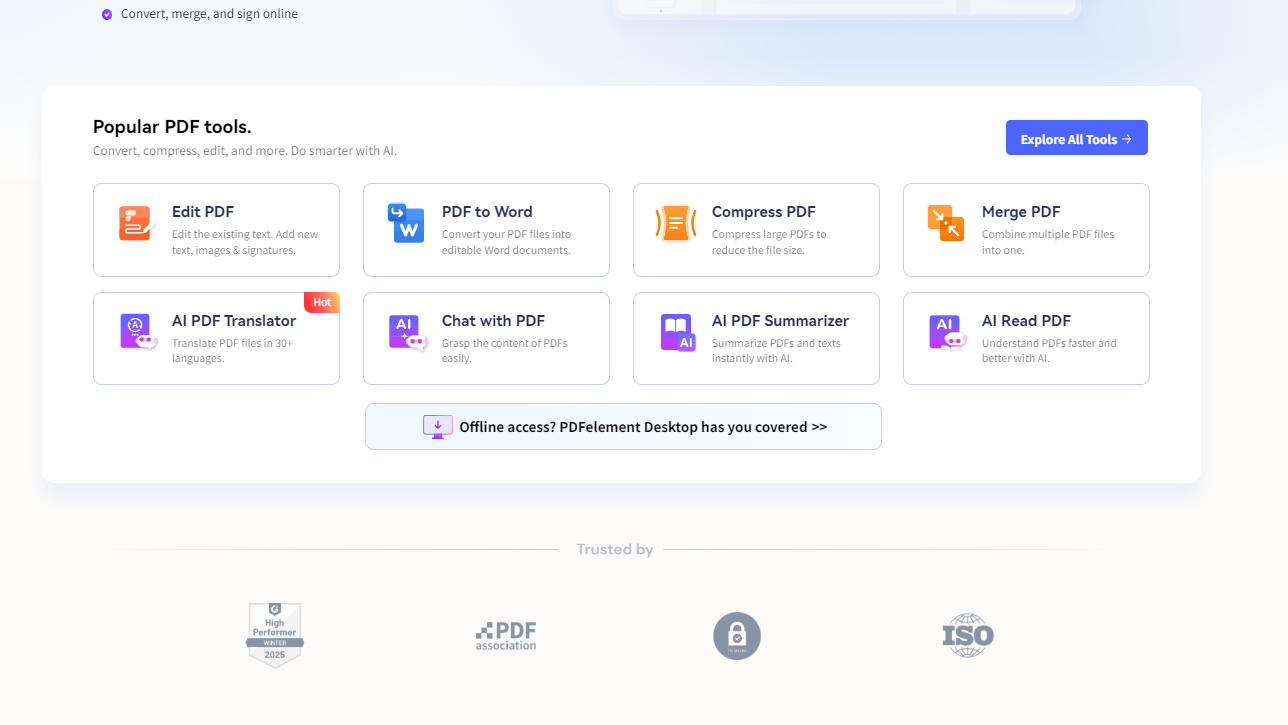Viewport: 1288px width, 725px height.
Task: Open the Edit PDF title link
Action: [x=203, y=212]
